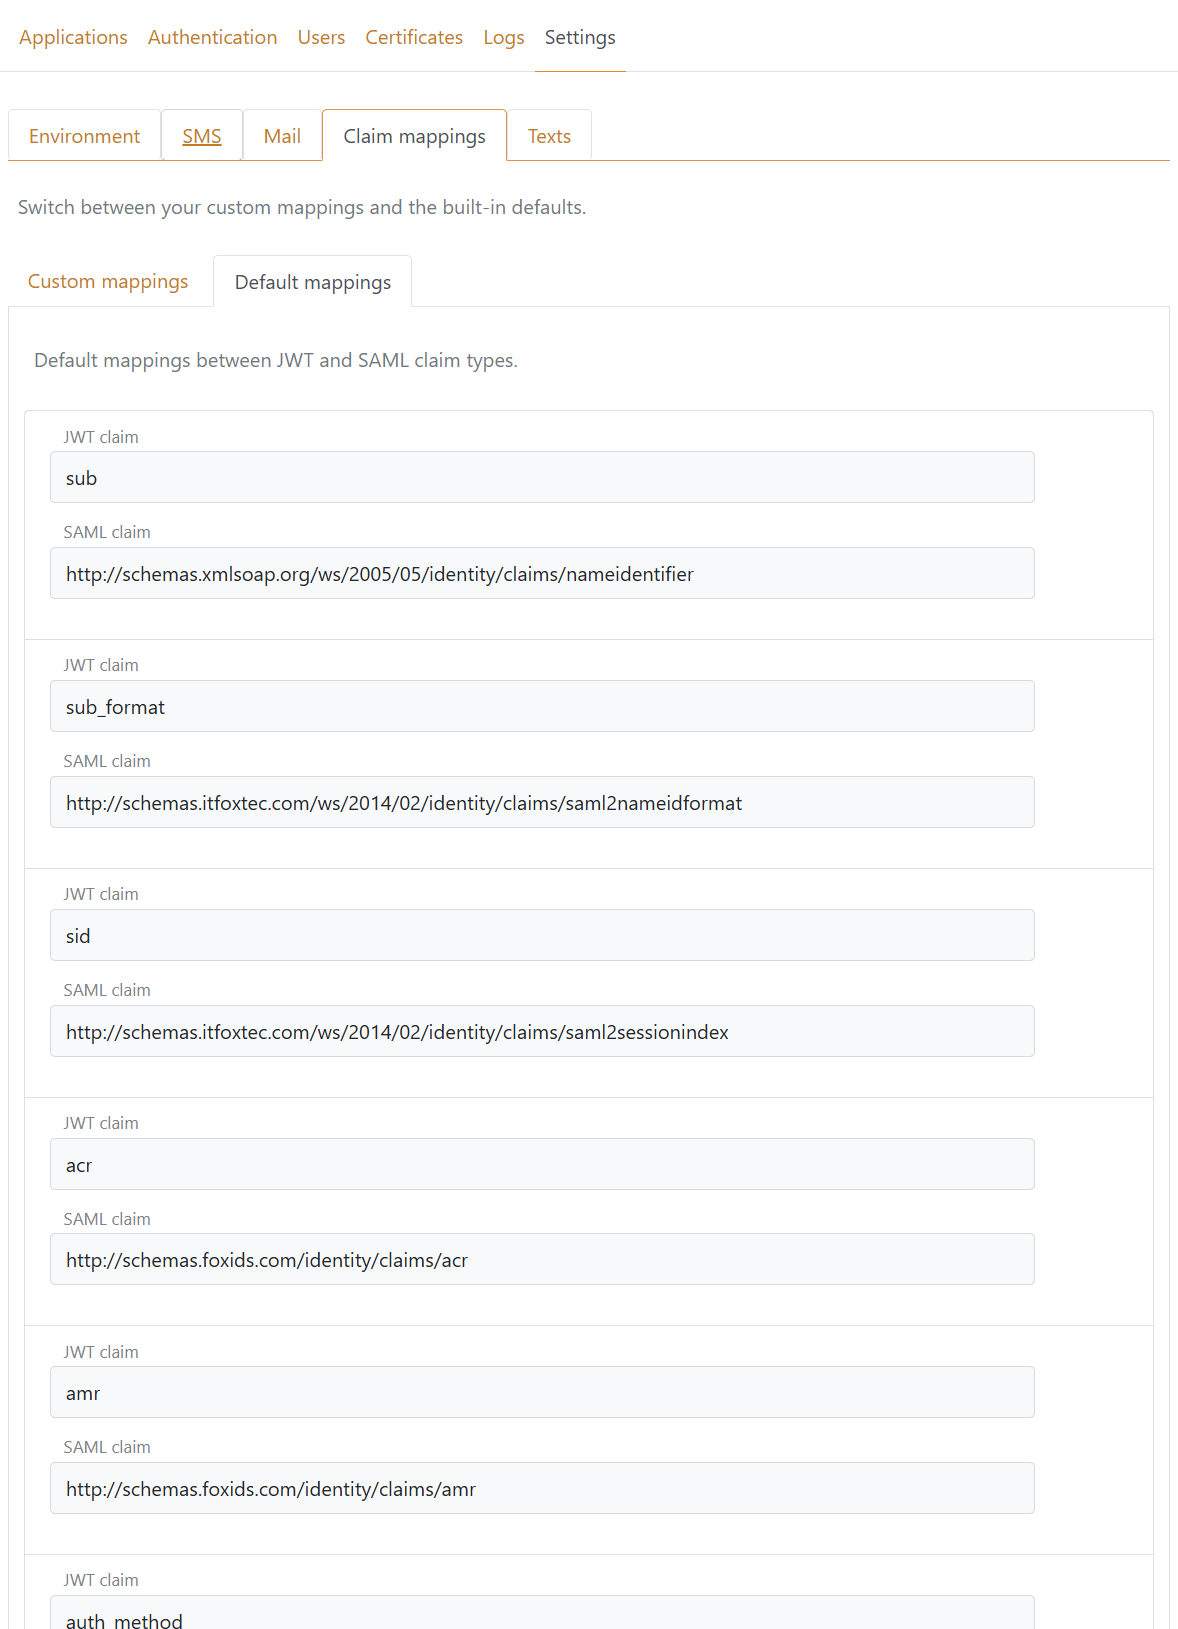Click the JWT claim field containing sub
Screen dimensions: 1178x1629
coord(542,477)
